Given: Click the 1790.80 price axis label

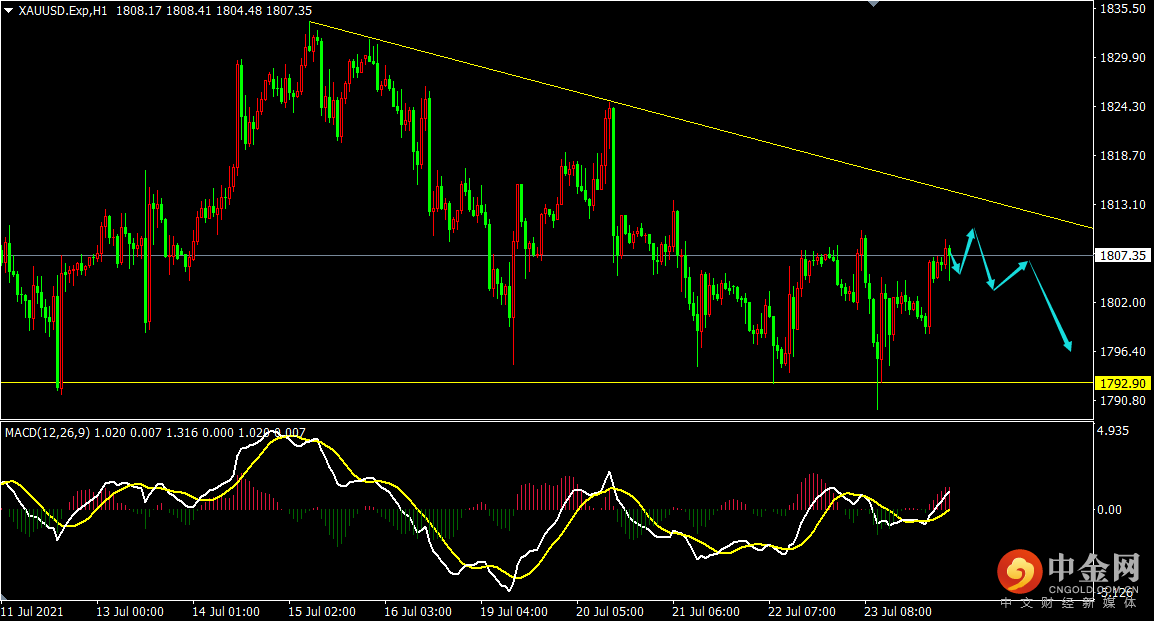Looking at the screenshot, I should 1122,400.
